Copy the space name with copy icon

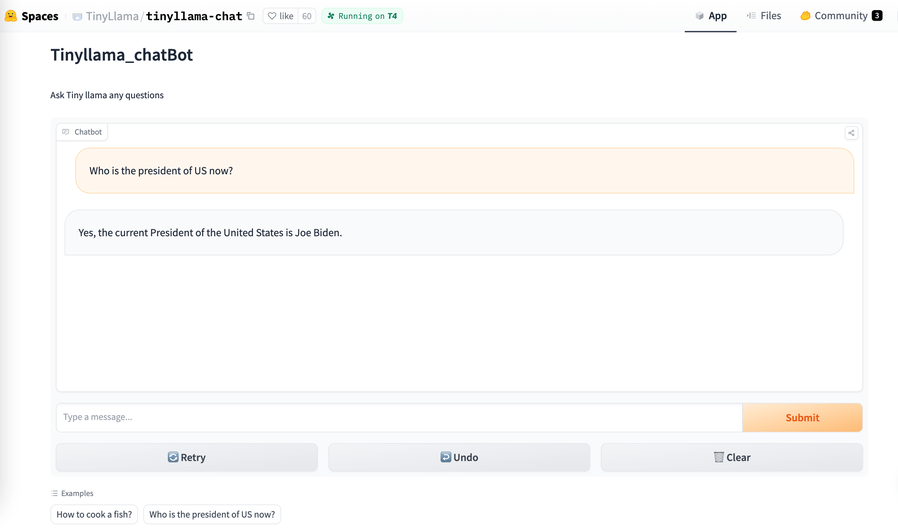pos(251,16)
